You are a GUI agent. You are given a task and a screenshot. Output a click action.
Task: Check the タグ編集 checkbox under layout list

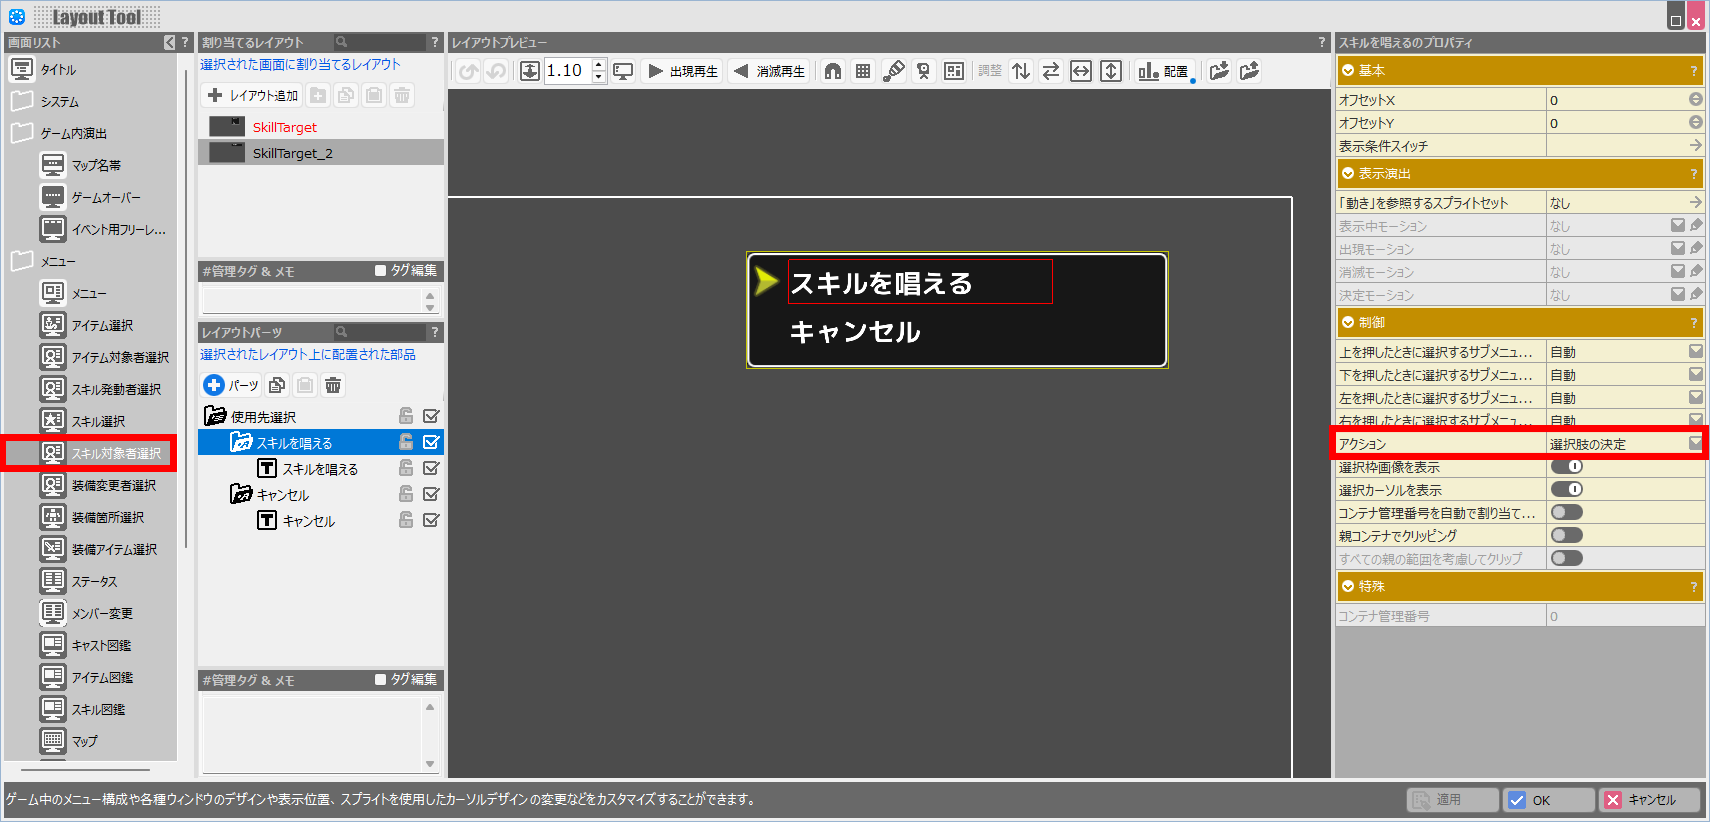381,270
